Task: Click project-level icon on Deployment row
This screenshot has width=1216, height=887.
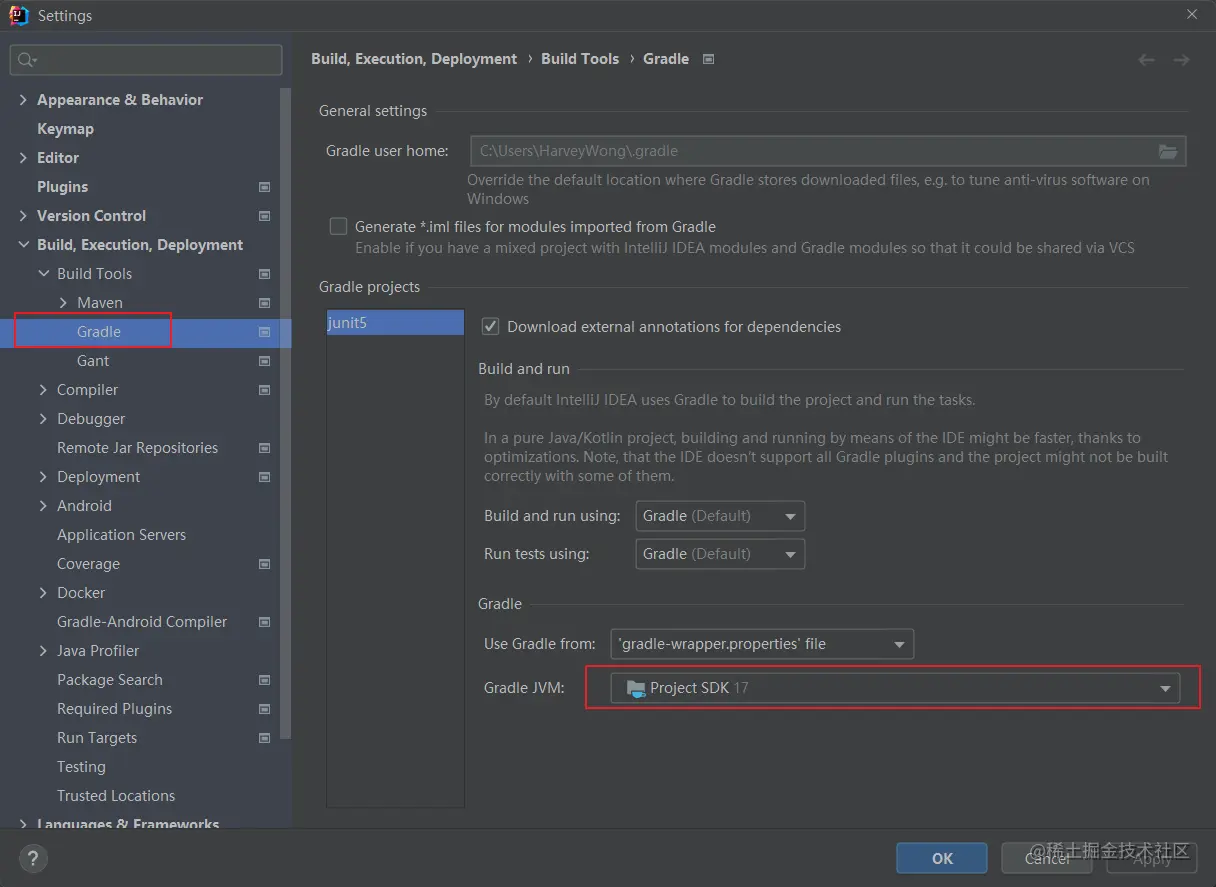Action: (x=265, y=477)
